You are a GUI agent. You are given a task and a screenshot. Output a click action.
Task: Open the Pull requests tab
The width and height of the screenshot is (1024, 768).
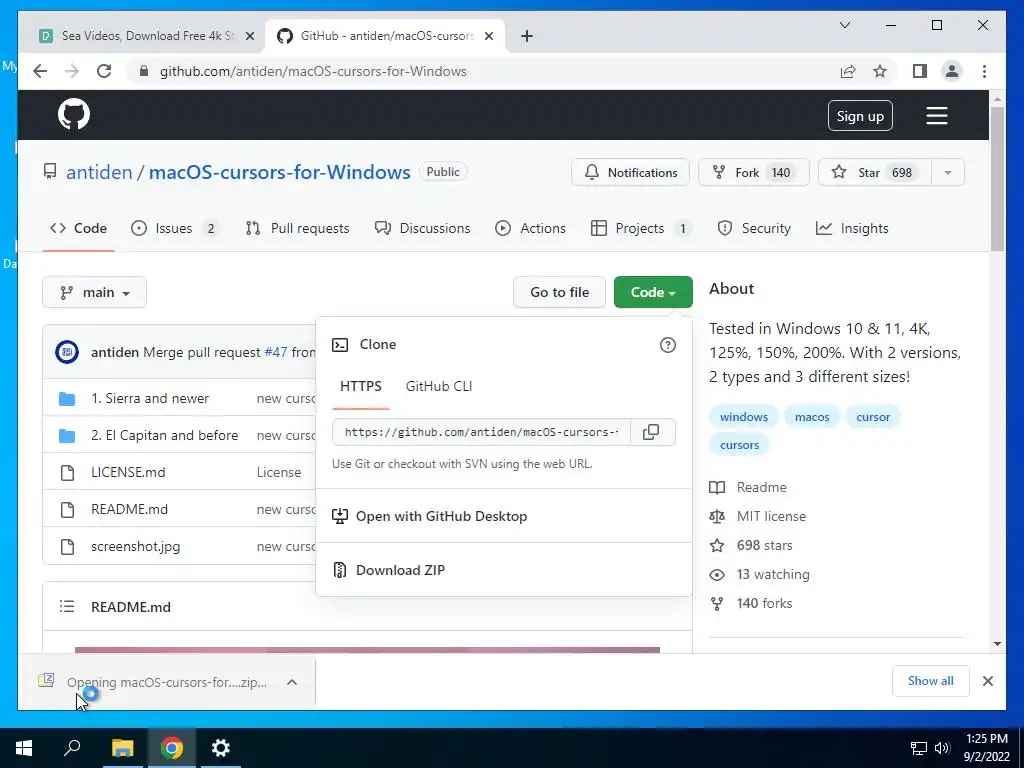298,228
